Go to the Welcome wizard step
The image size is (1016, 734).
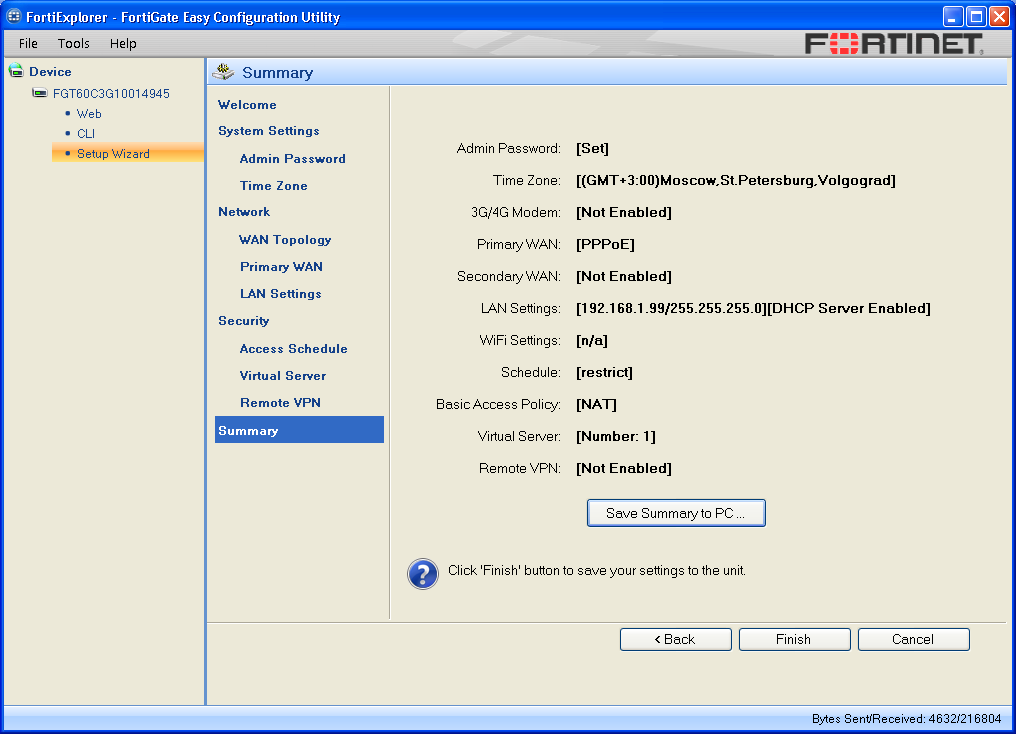pos(247,104)
